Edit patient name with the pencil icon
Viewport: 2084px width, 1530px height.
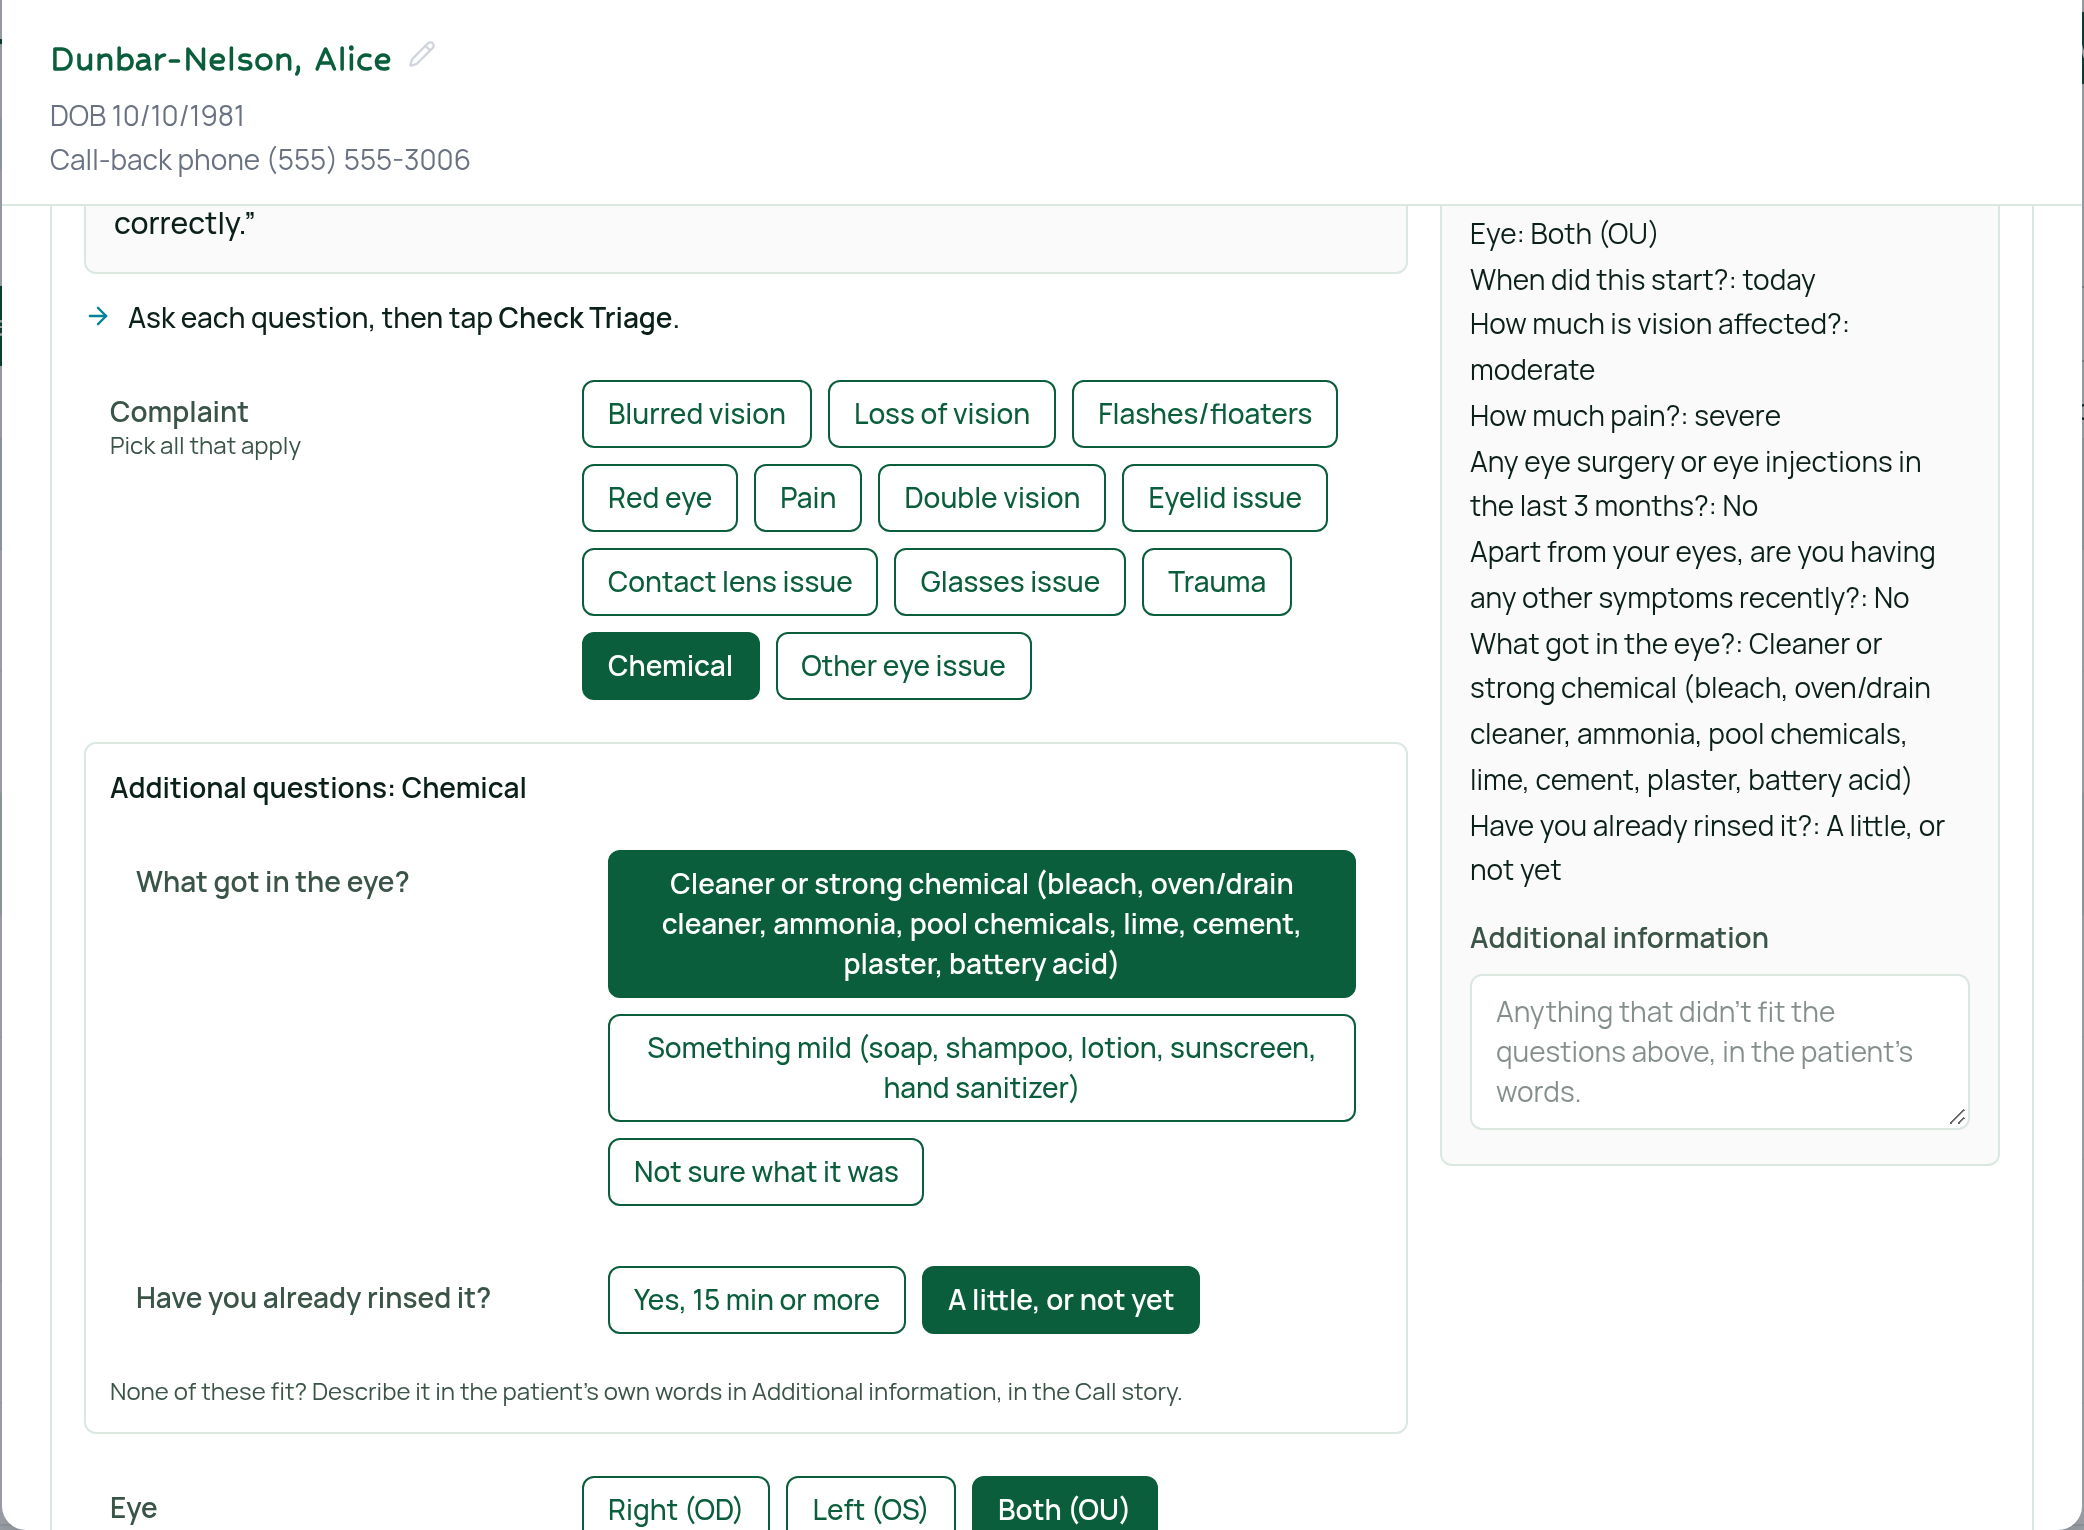tap(422, 55)
